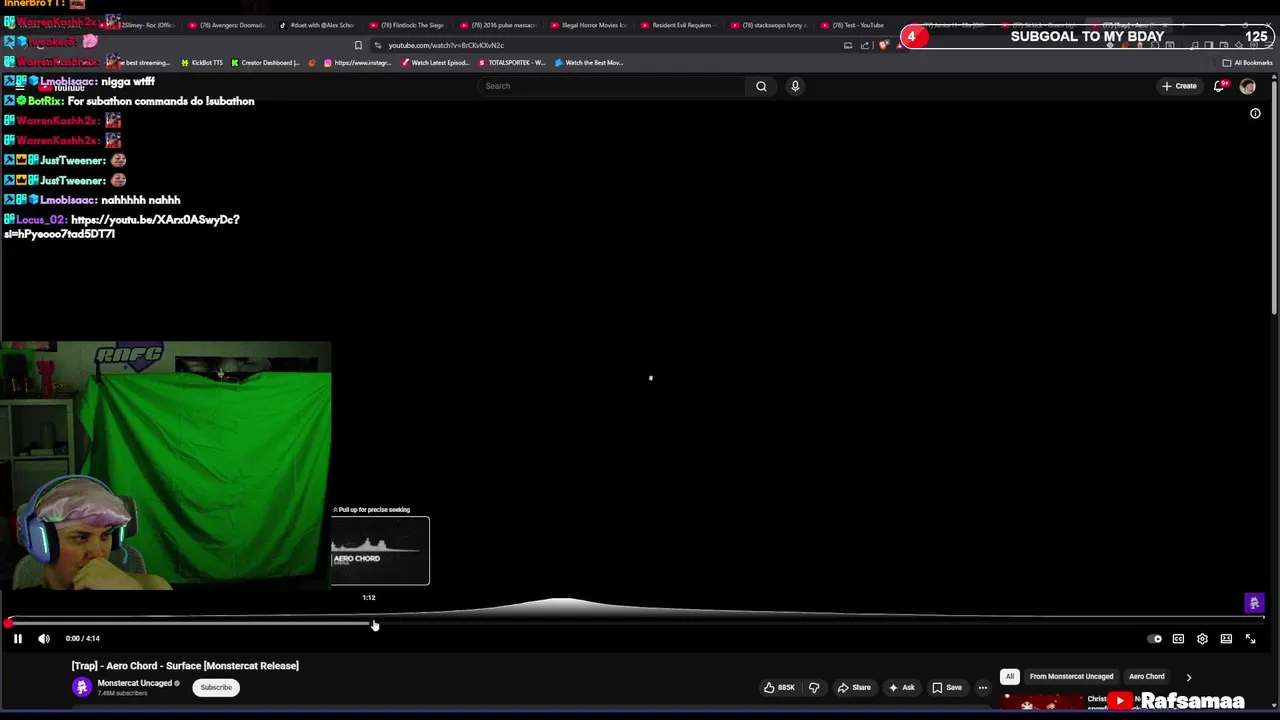Share this video
Screen dimensions: 1280x720
tap(854, 687)
